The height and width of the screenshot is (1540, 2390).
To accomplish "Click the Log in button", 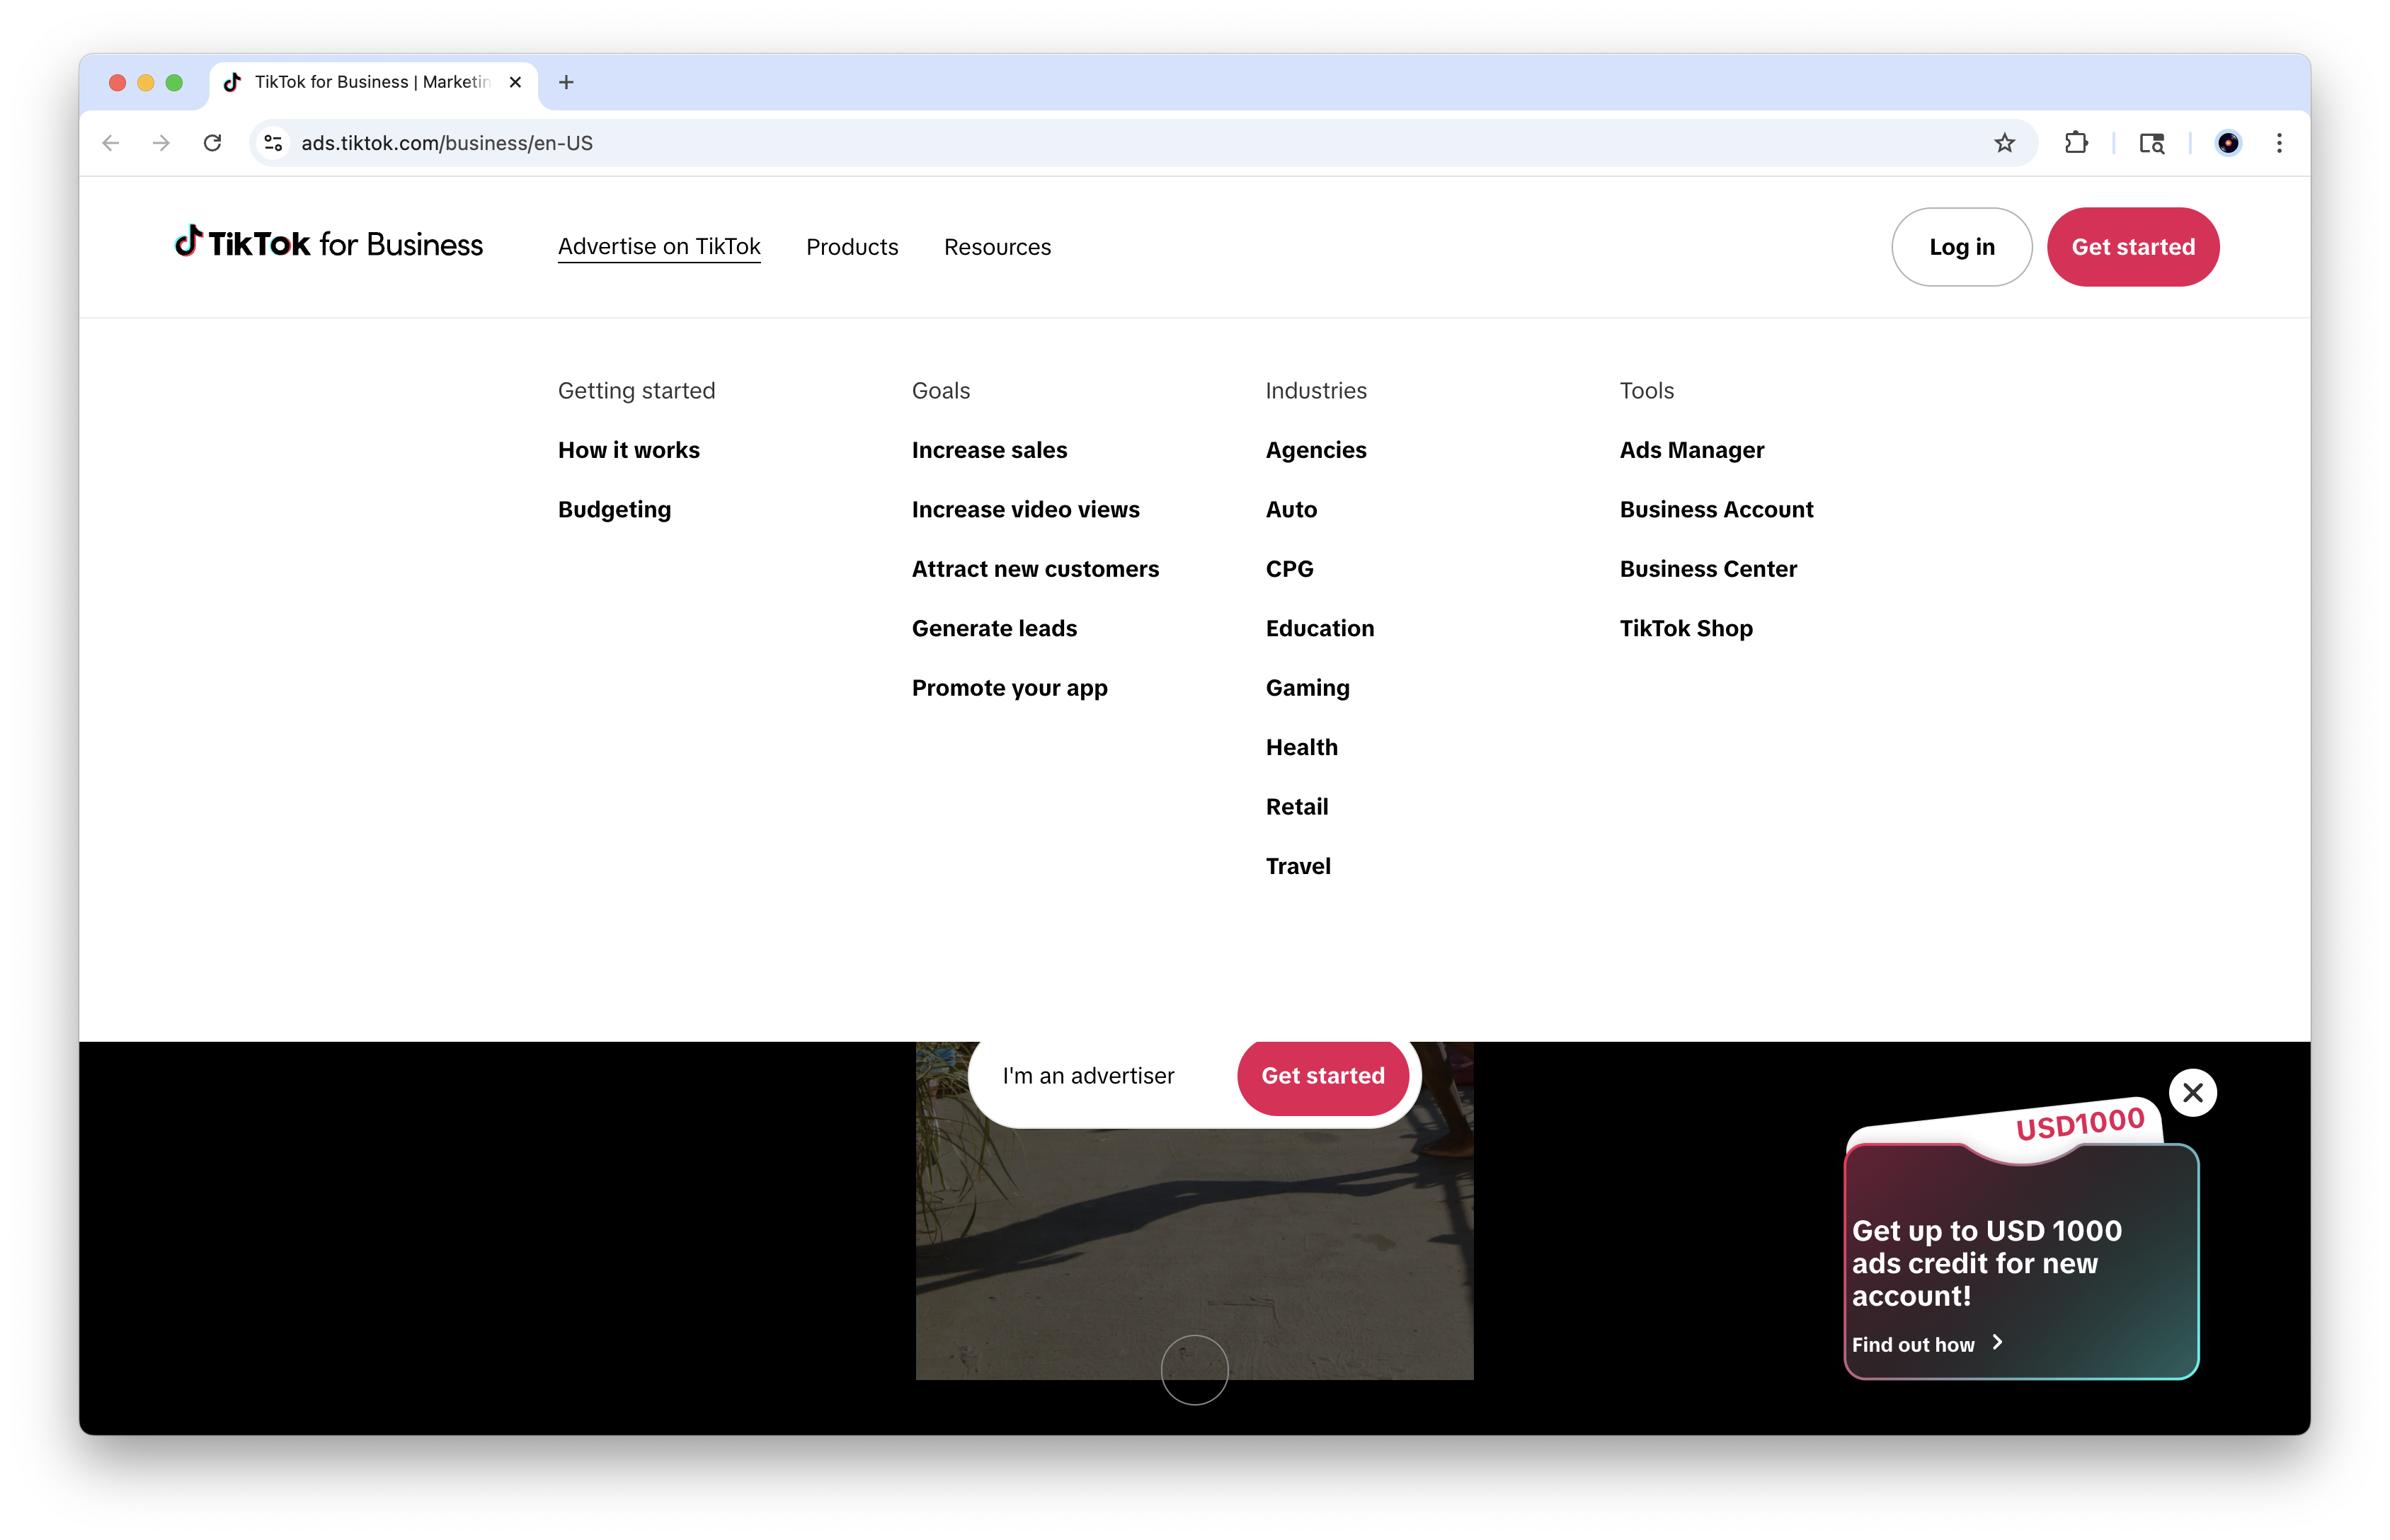I will click(x=1961, y=247).
